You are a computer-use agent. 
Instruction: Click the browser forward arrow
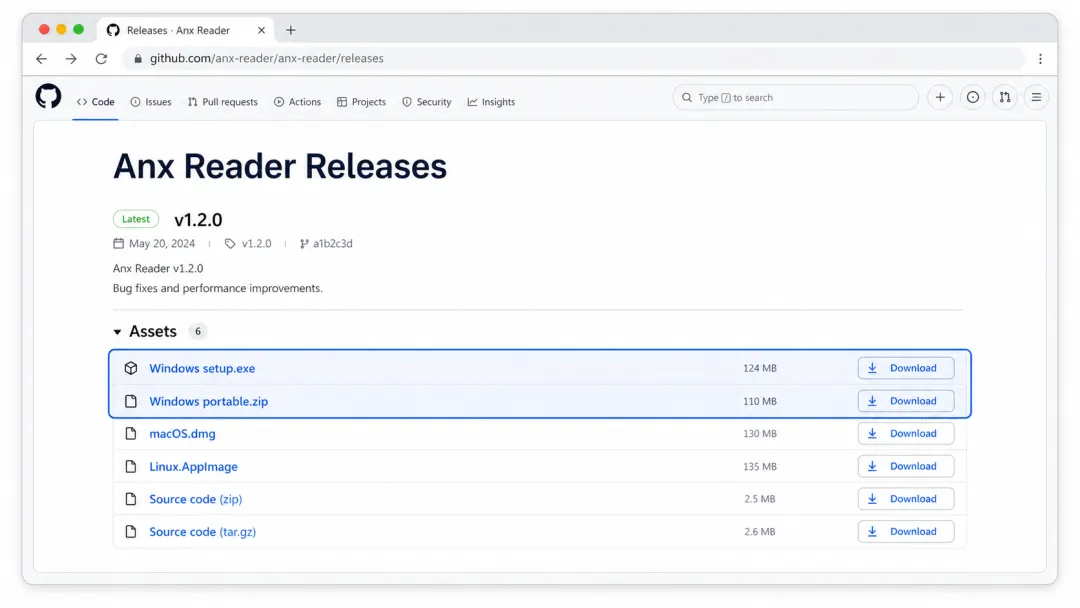point(71,59)
